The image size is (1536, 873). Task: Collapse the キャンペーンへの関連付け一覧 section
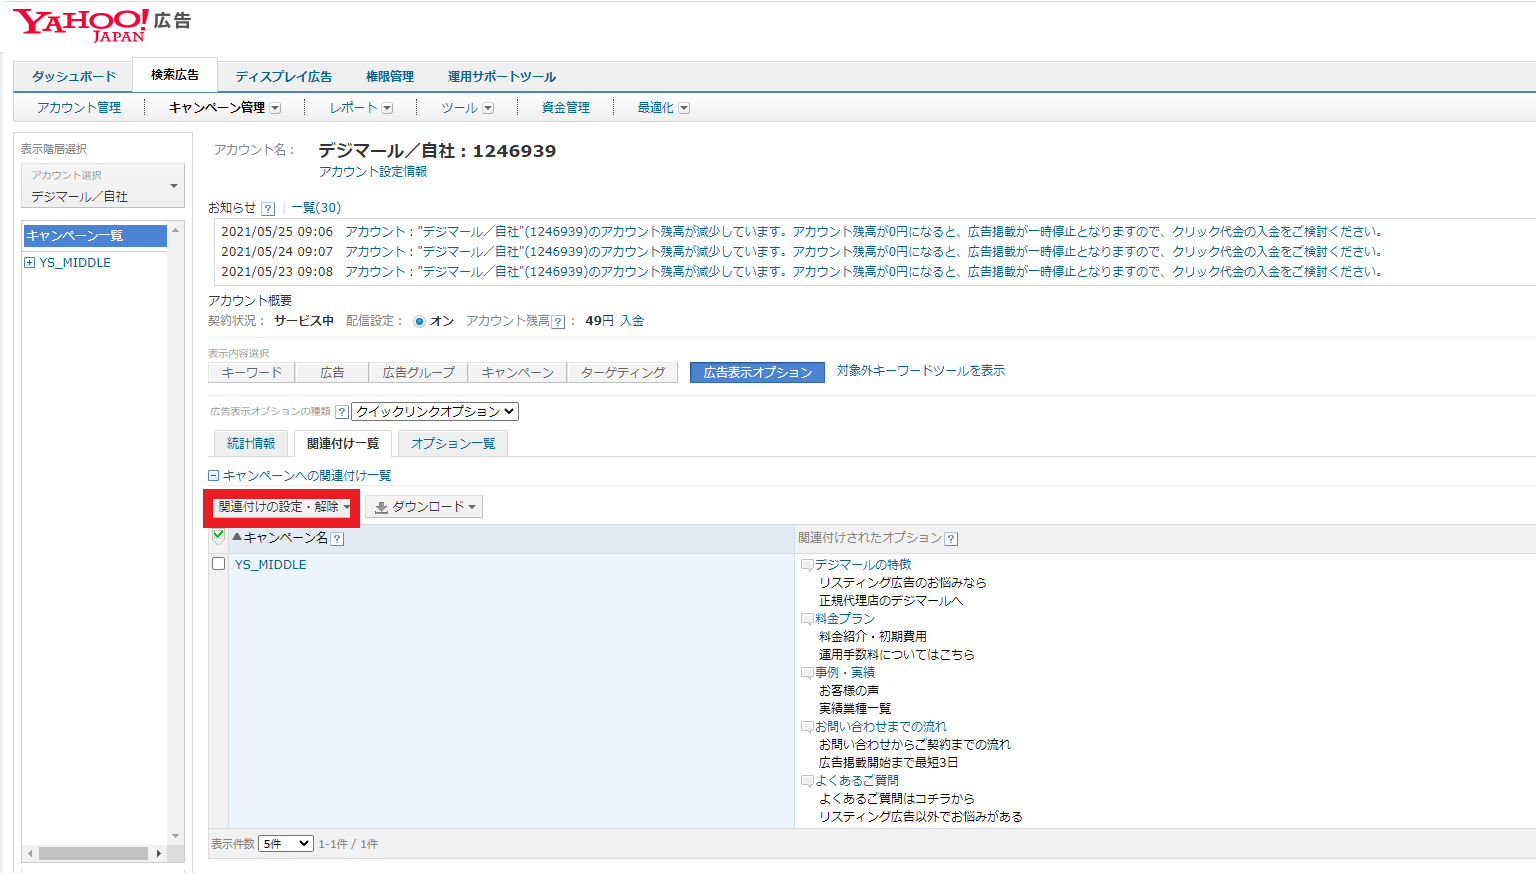pyautogui.click(x=213, y=476)
